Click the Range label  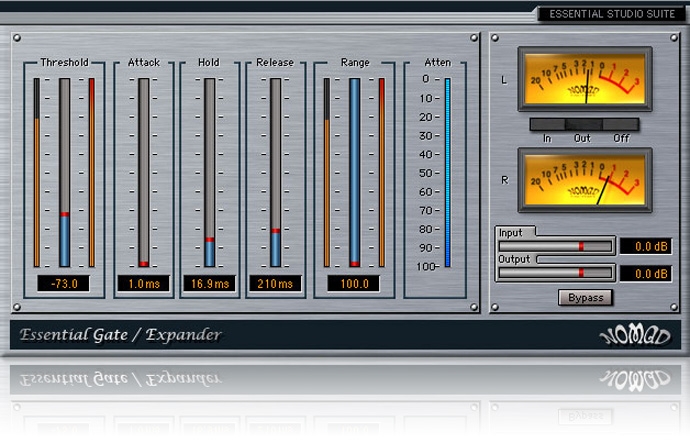pos(355,62)
